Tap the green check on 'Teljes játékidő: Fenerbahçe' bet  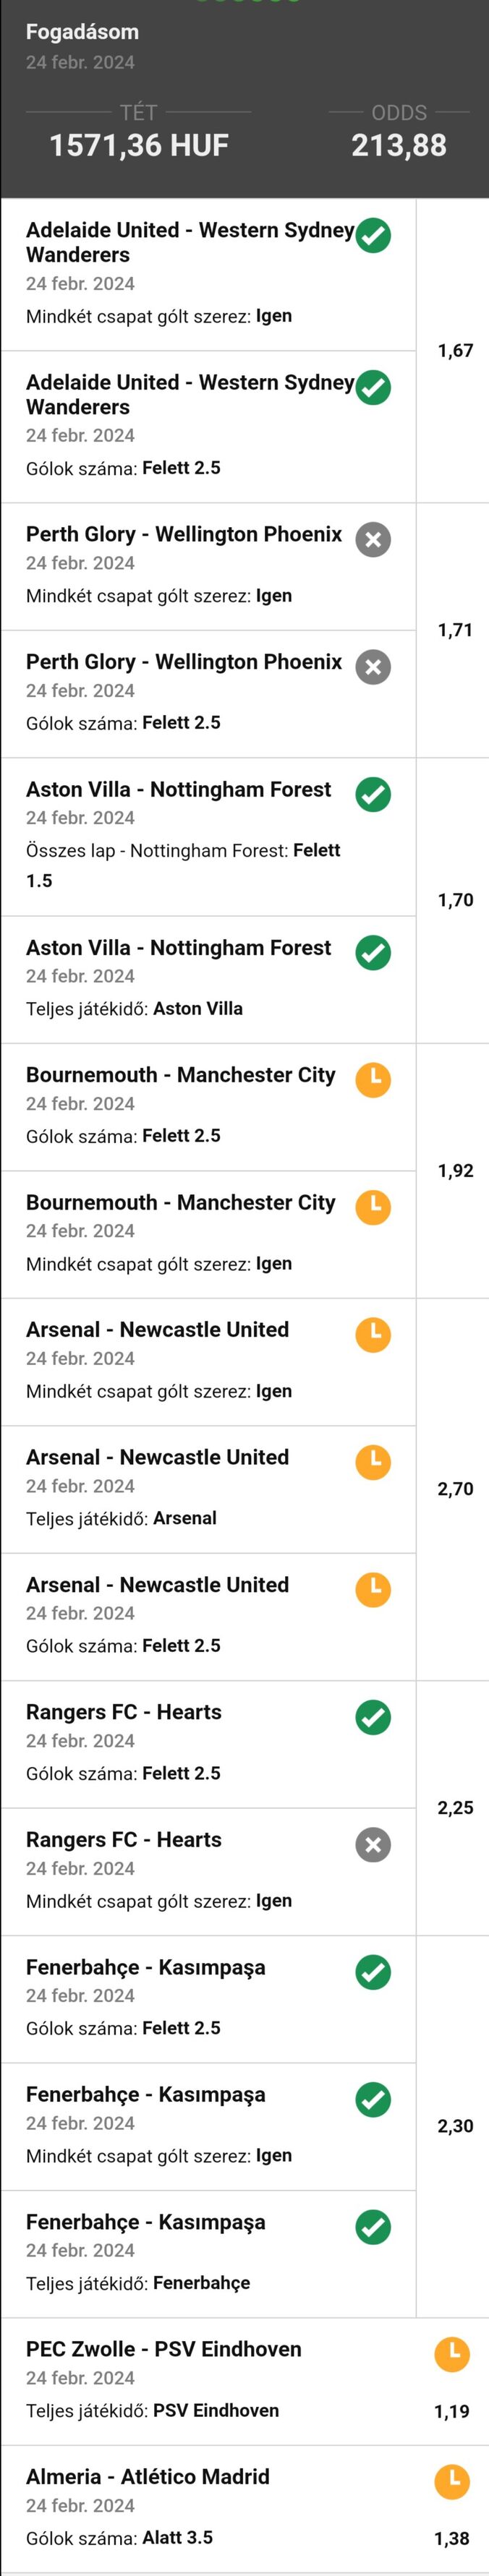point(373,2227)
